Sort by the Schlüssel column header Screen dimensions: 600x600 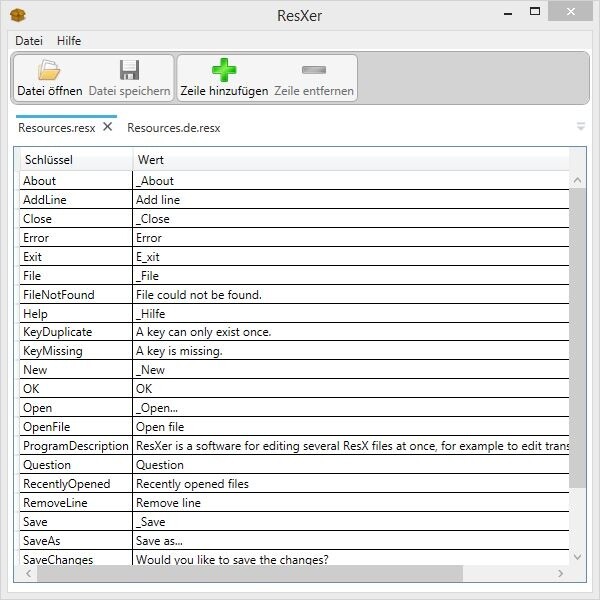pyautogui.click(x=76, y=160)
